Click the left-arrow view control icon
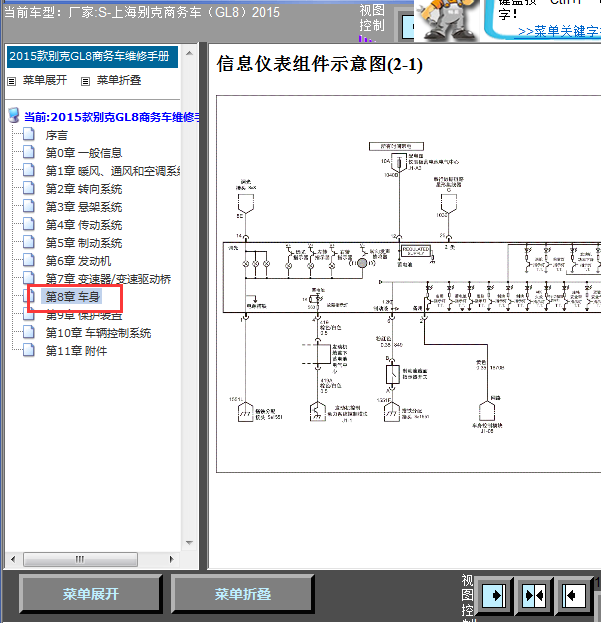This screenshot has width=601, height=623. (x=574, y=595)
